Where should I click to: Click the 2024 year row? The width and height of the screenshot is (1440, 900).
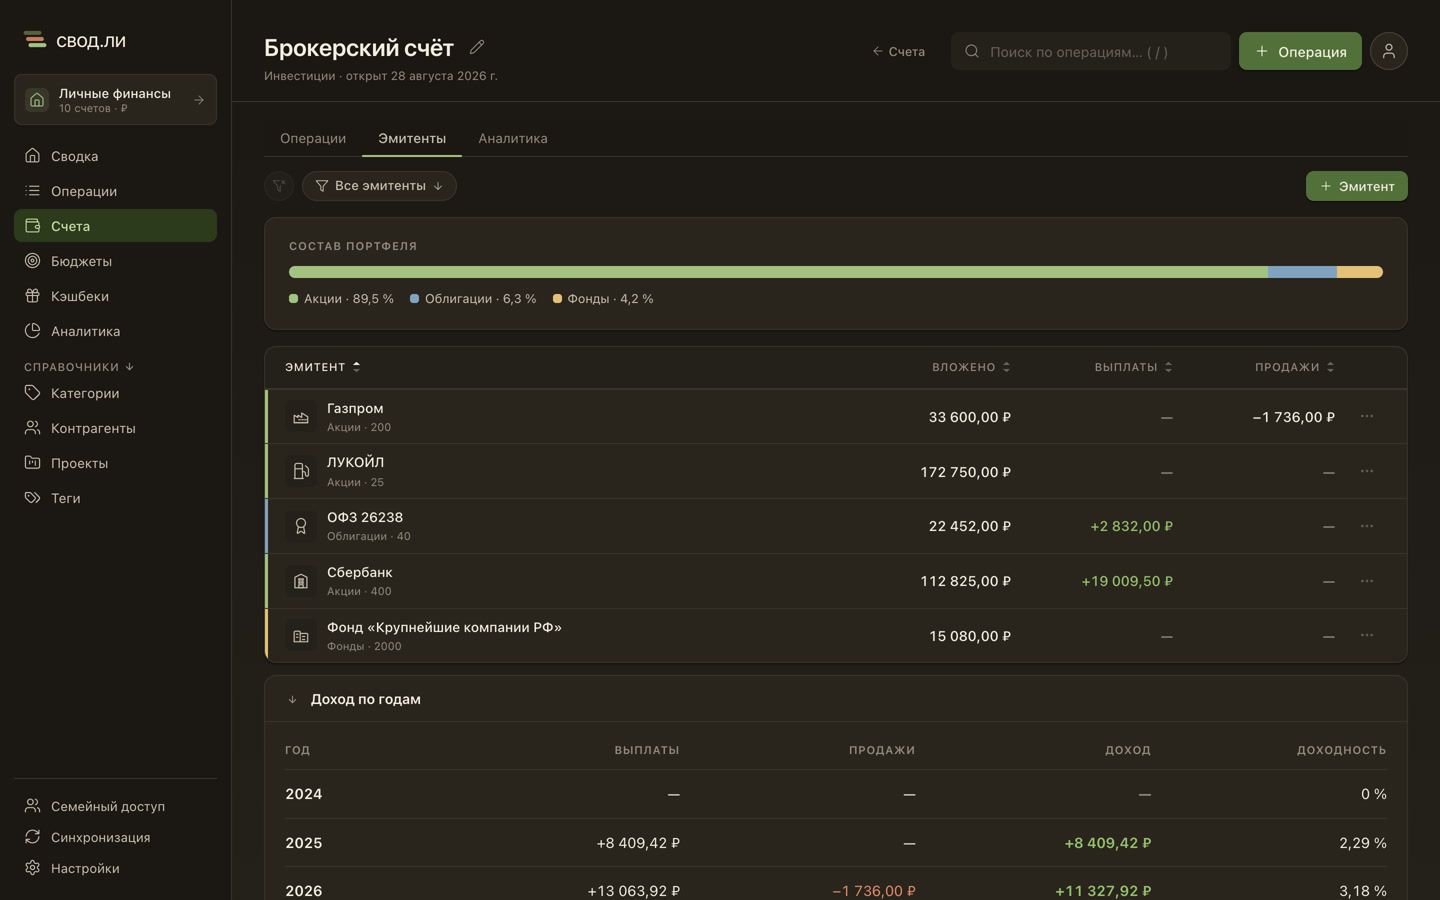coord(836,794)
